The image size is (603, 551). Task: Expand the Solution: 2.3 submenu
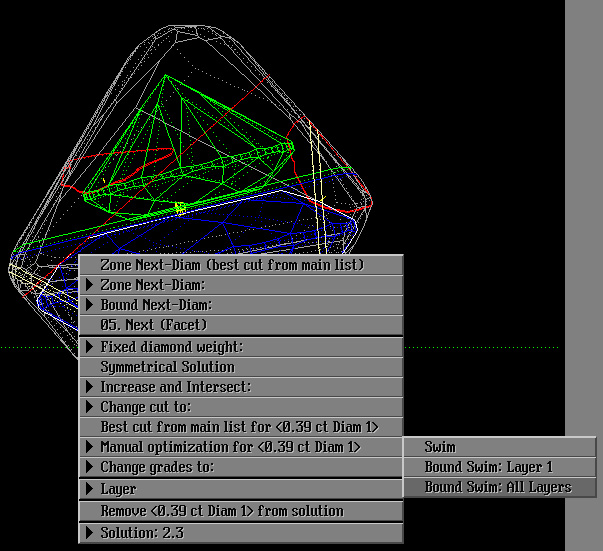coord(240,533)
